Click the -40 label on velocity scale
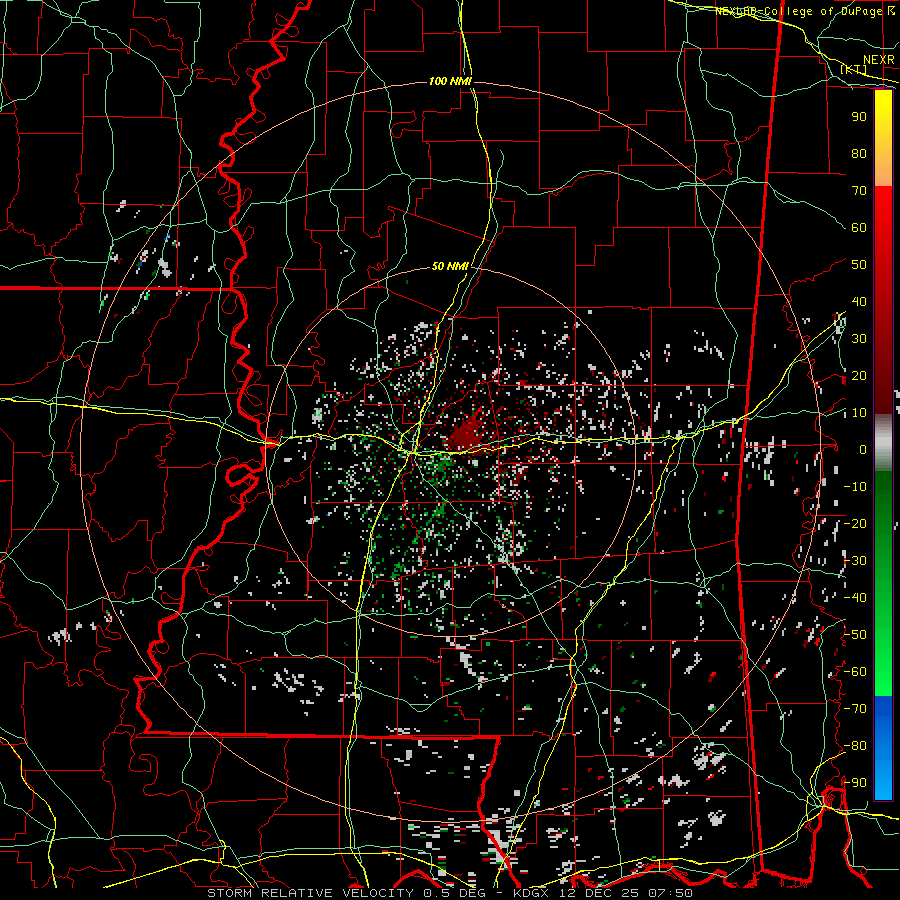 [x=855, y=598]
